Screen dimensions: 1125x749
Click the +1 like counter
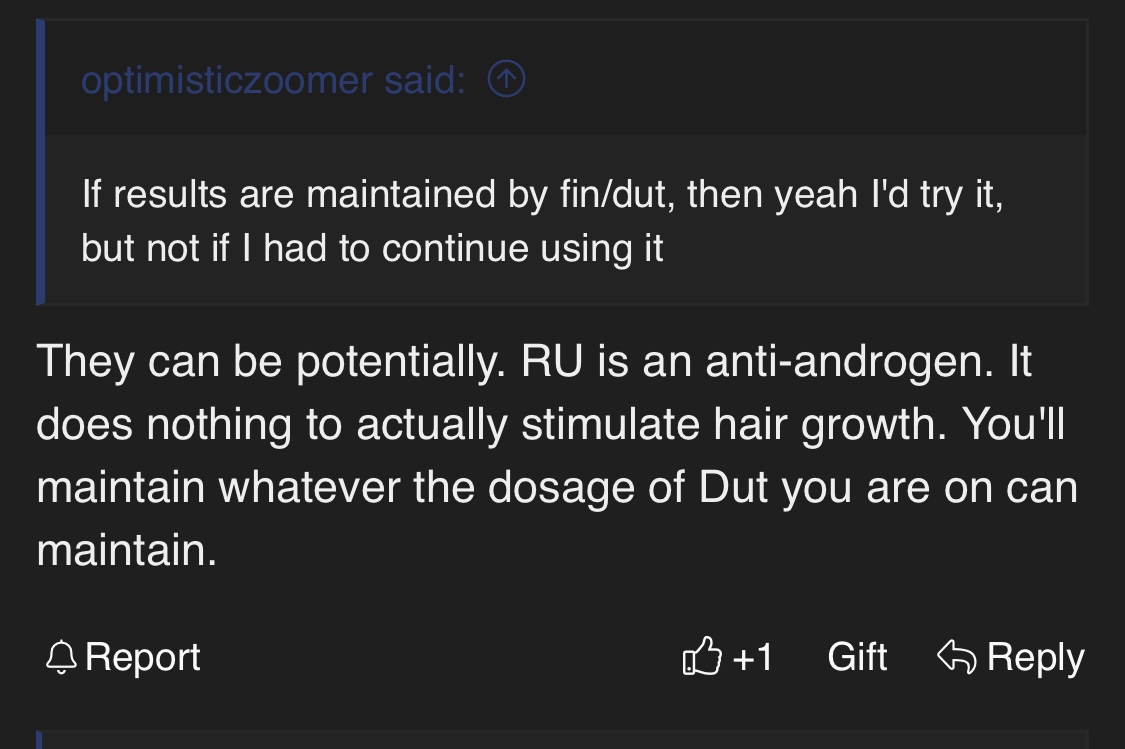point(753,656)
